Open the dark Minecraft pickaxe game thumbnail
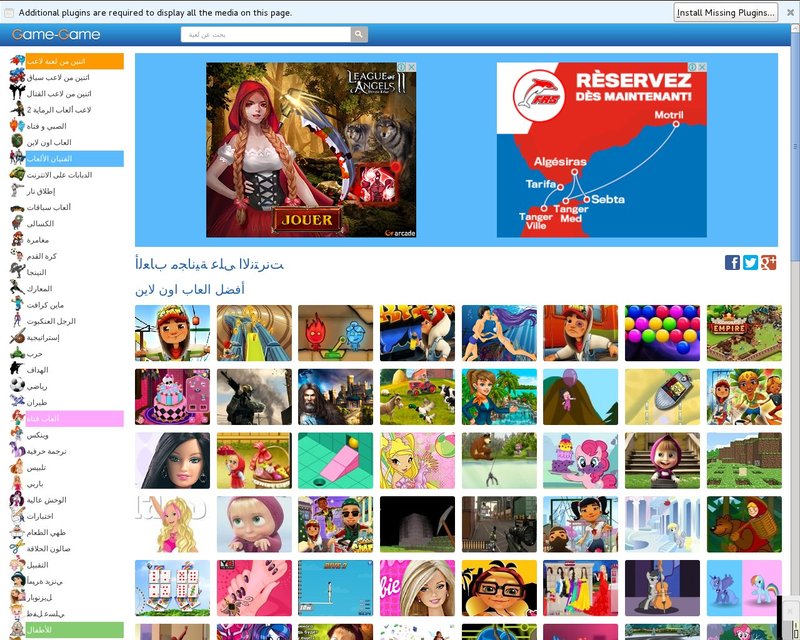The image size is (800, 640). point(417,524)
